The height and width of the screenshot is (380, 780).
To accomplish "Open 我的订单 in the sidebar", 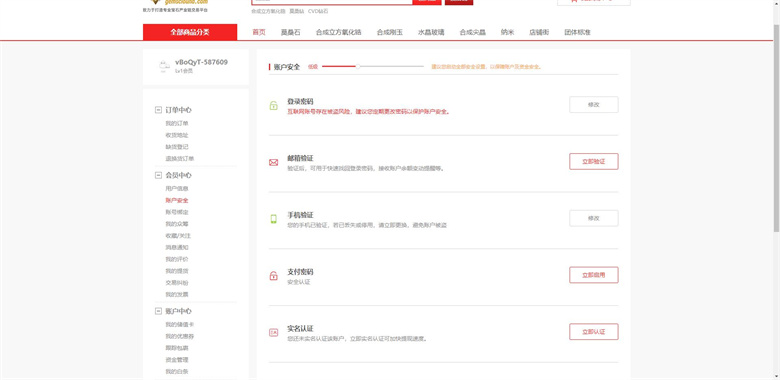I will (177, 123).
